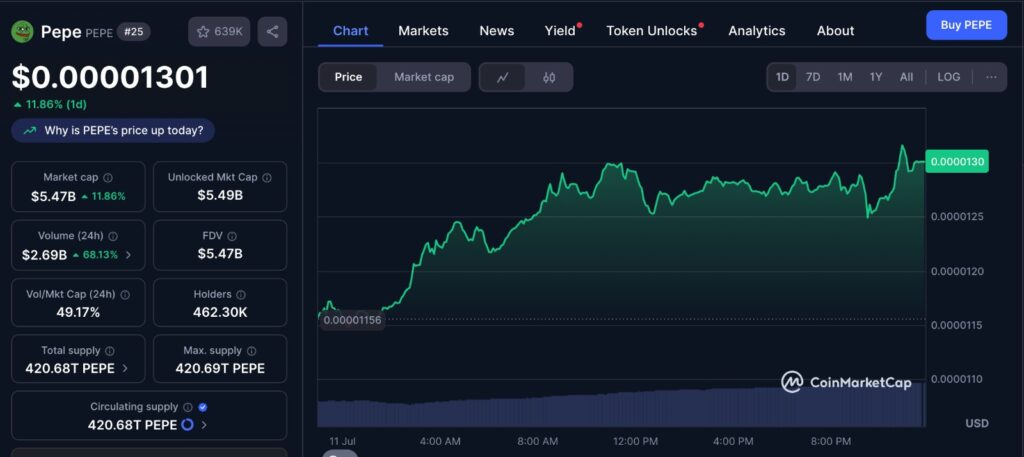Click the $5.49B unlocked market cap value
The width and height of the screenshot is (1024, 457).
click(220, 195)
